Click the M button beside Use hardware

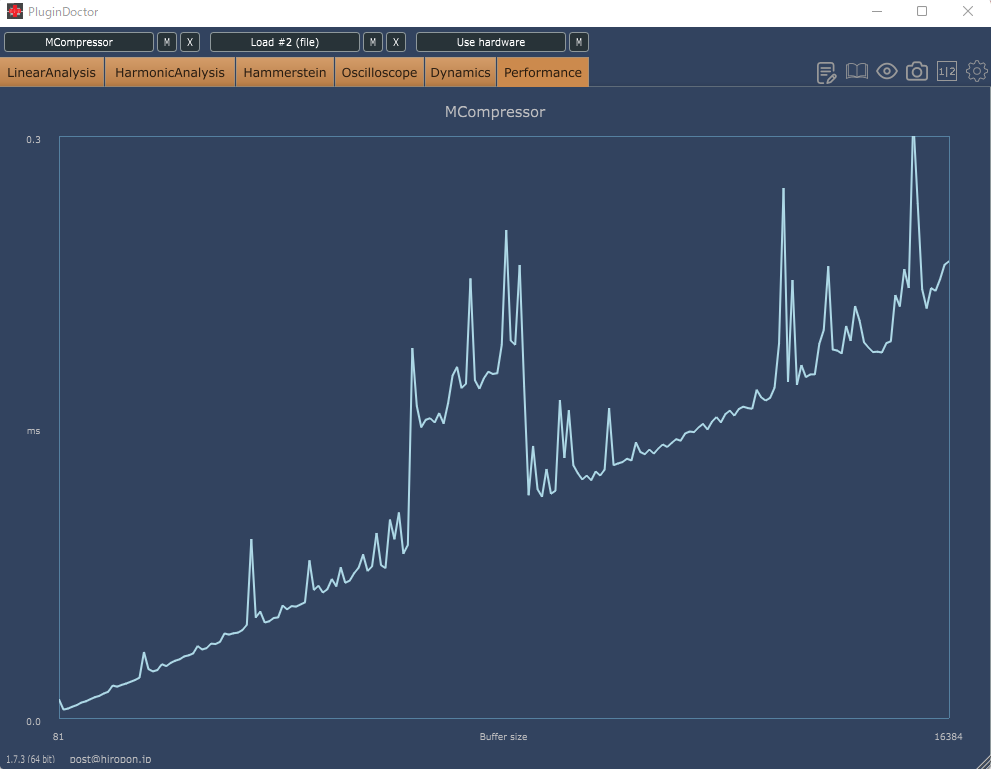pos(579,42)
